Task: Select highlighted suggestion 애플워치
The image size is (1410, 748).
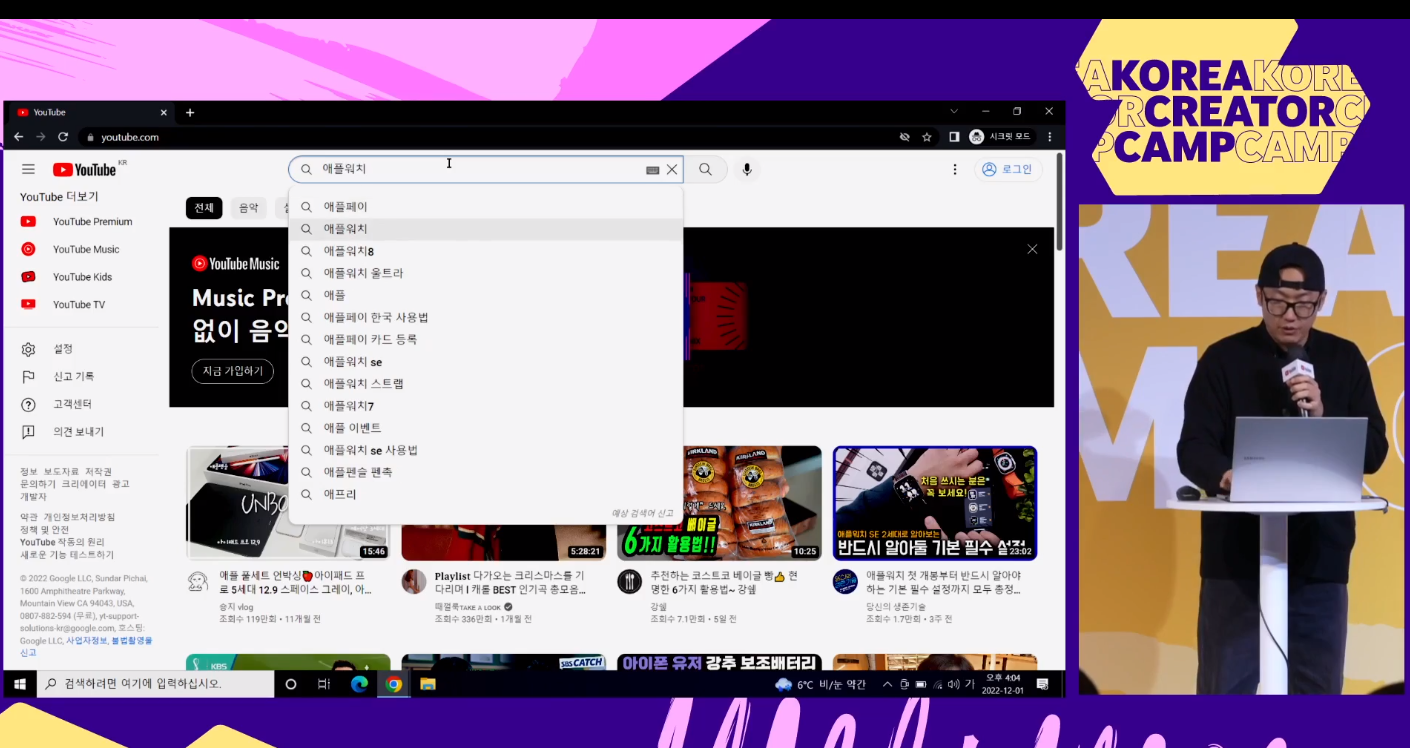Action: click(x=486, y=229)
